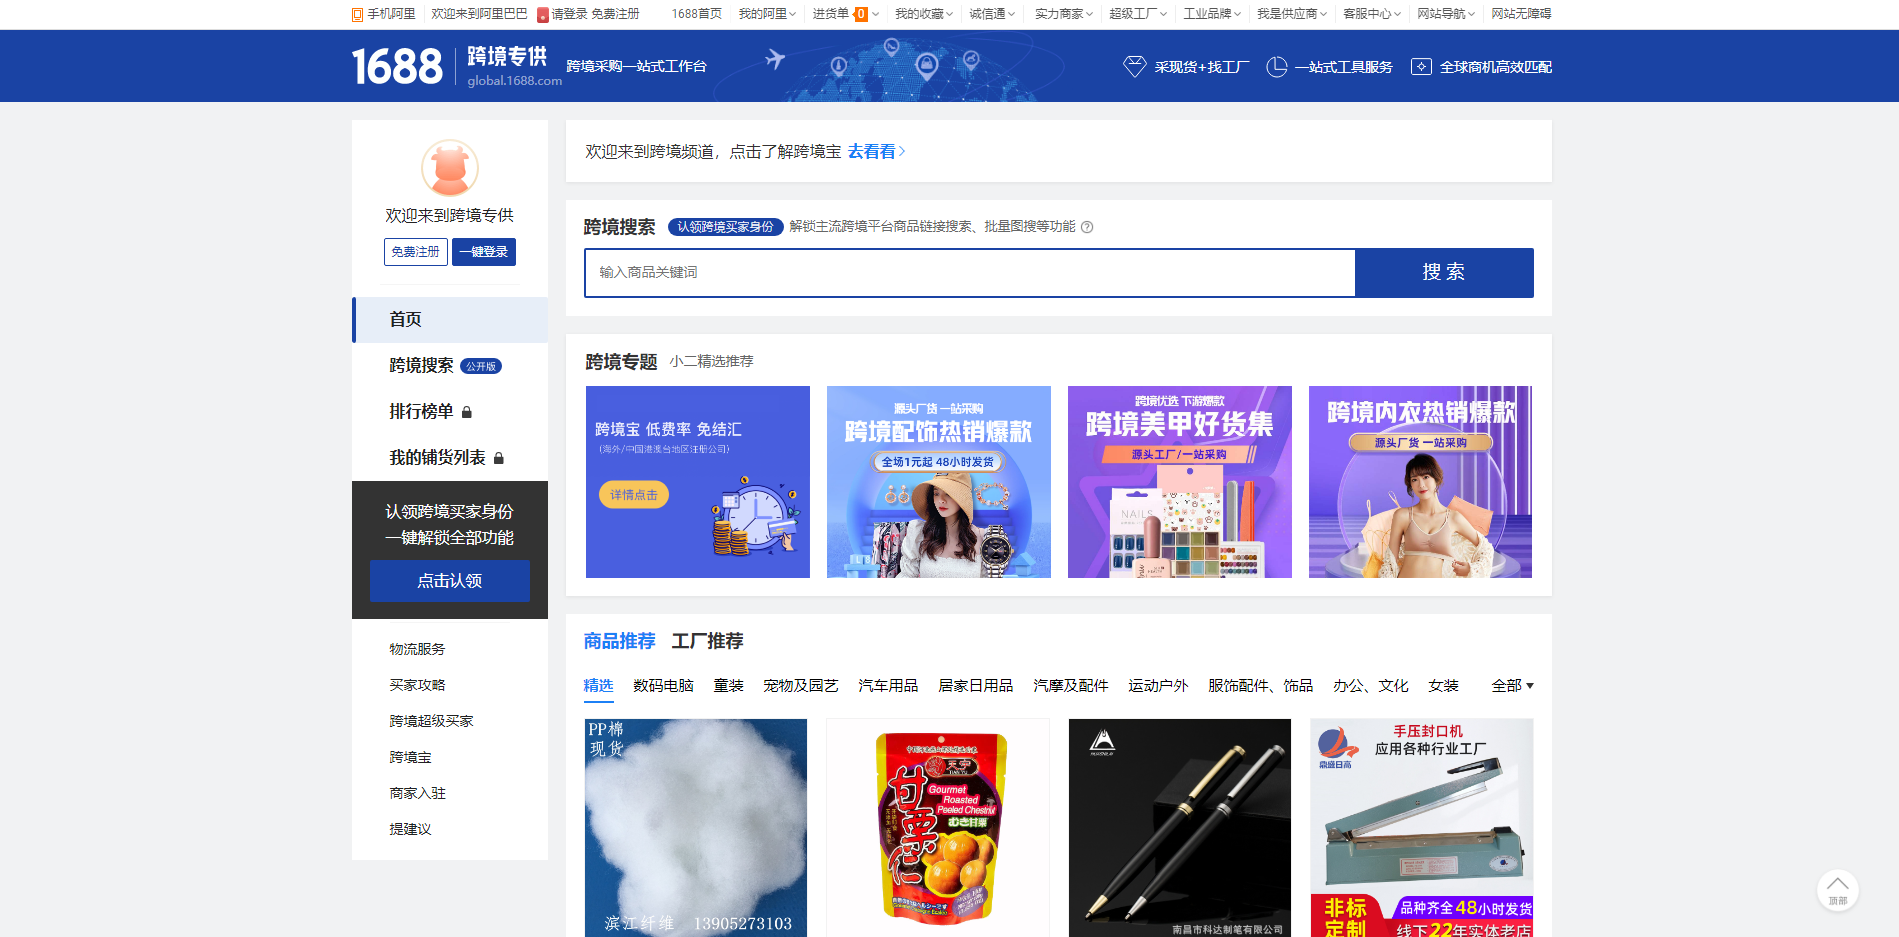Click the 手机阿里 phone icon
The height and width of the screenshot is (937, 1899).
357,14
